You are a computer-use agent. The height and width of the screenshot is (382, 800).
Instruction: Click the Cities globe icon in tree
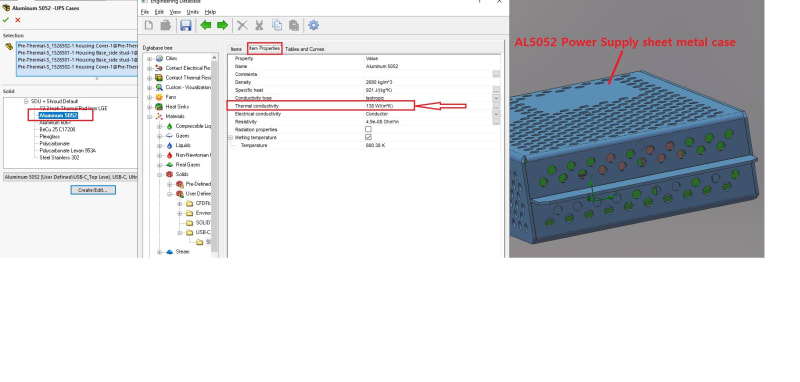click(x=159, y=59)
